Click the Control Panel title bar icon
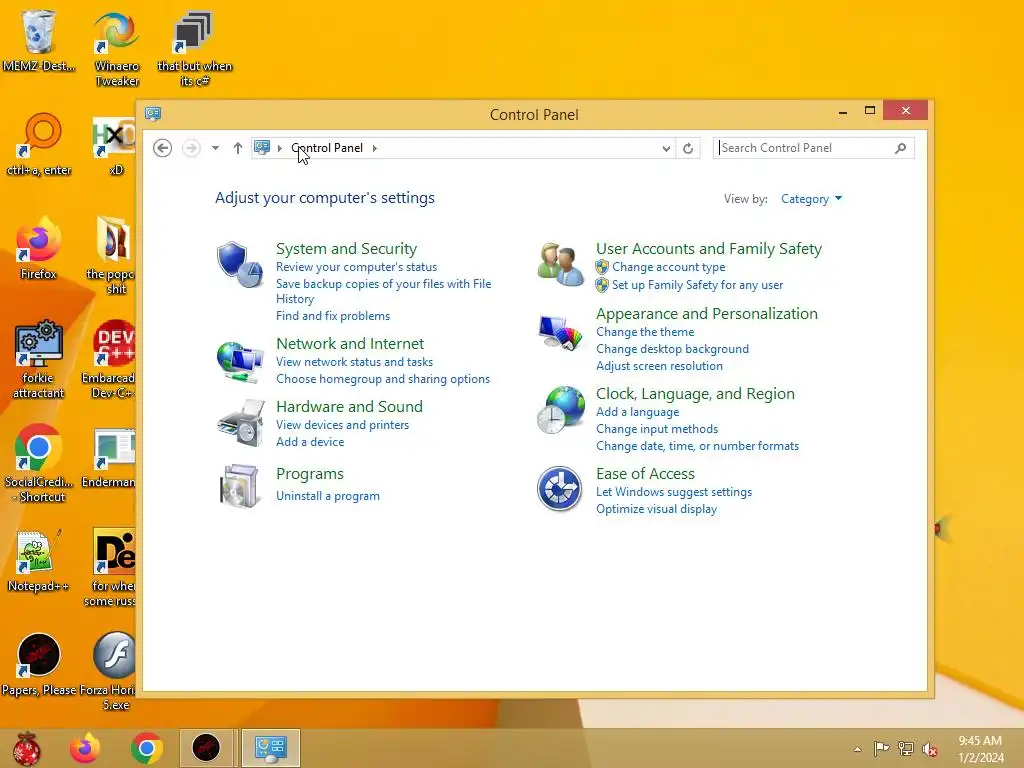 [x=153, y=114]
